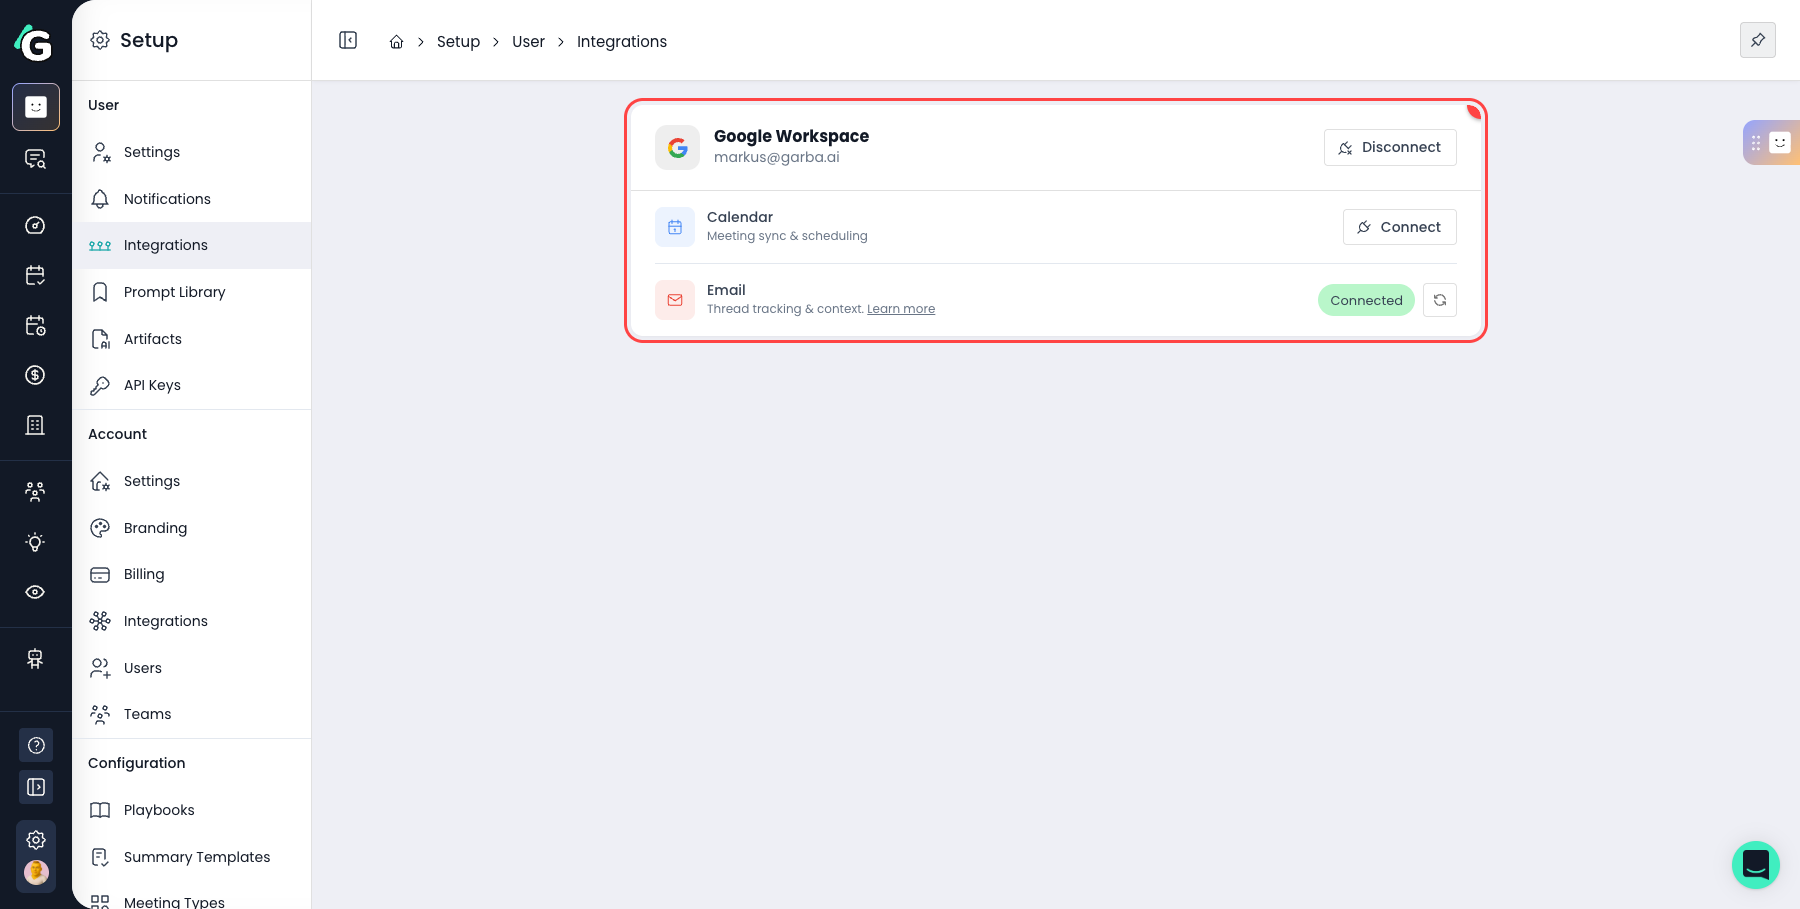
Task: Open the dollar sign deals icon
Action: (35, 375)
